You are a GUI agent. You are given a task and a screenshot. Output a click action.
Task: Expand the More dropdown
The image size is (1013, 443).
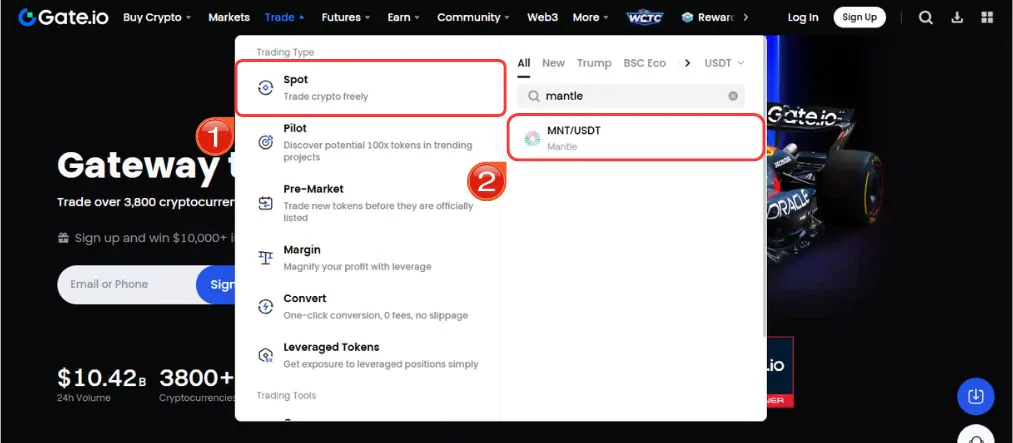pyautogui.click(x=590, y=17)
